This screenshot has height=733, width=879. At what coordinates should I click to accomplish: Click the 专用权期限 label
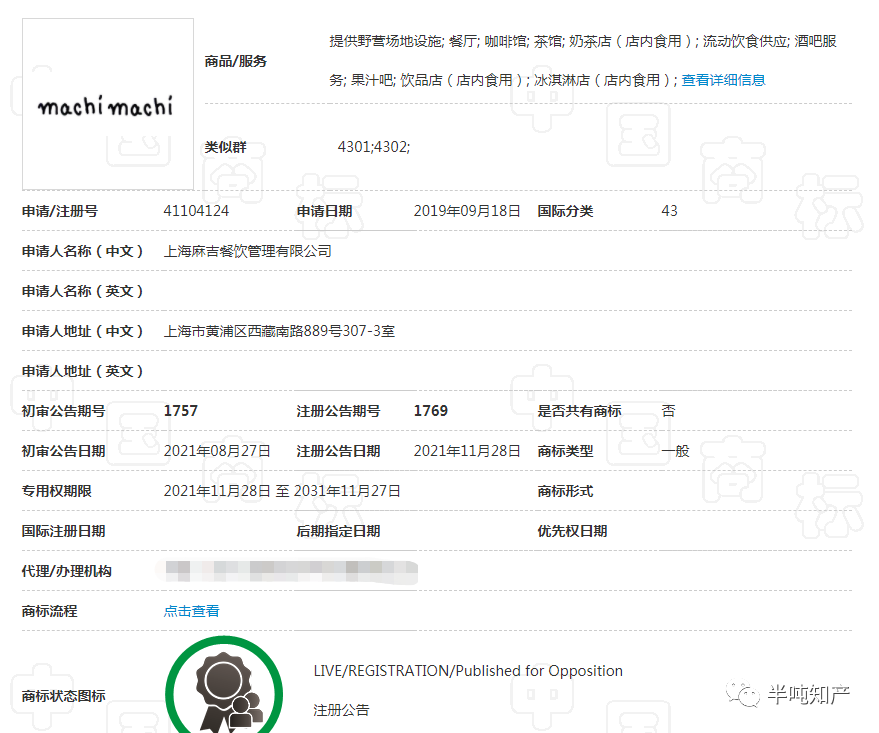[57, 491]
